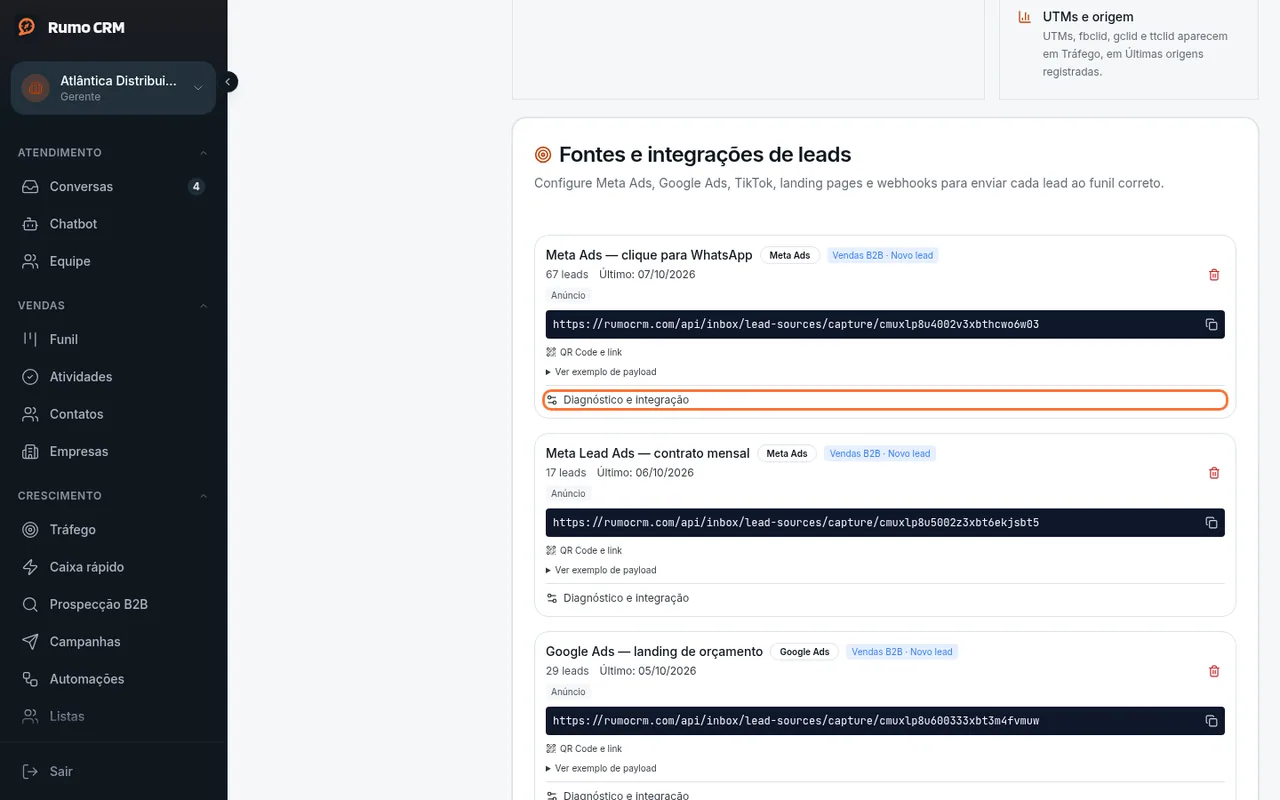The height and width of the screenshot is (800, 1280).
Task: Open Listas in the sidebar
Action: click(113, 716)
